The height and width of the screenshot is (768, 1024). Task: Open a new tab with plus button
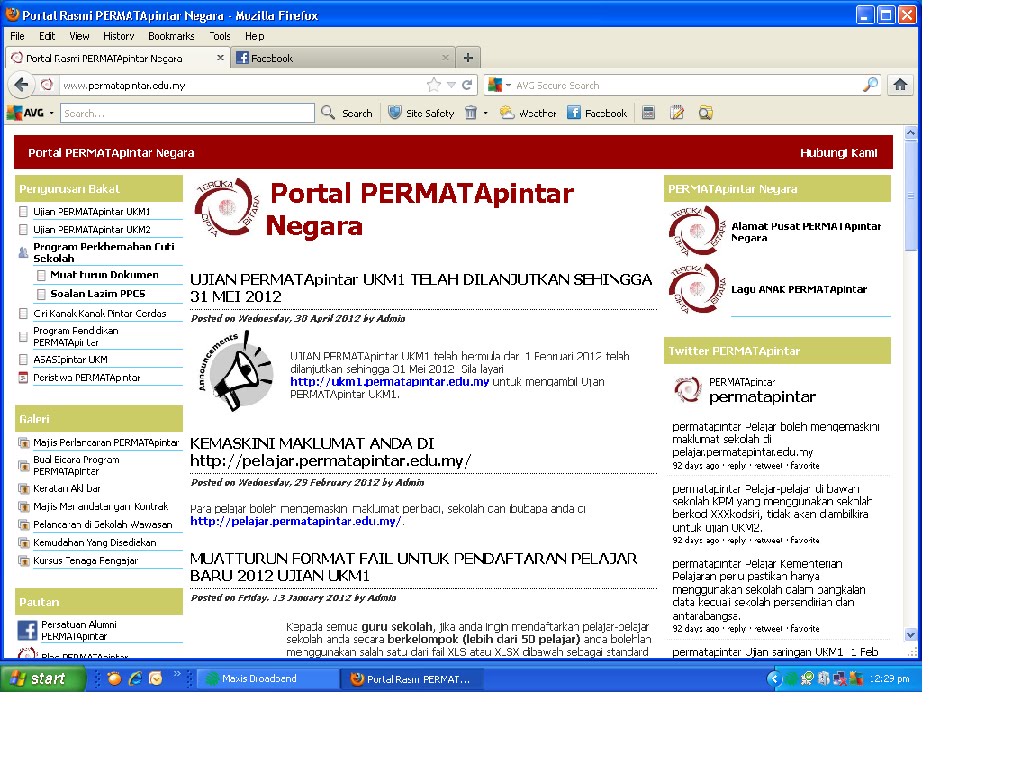[x=468, y=58]
